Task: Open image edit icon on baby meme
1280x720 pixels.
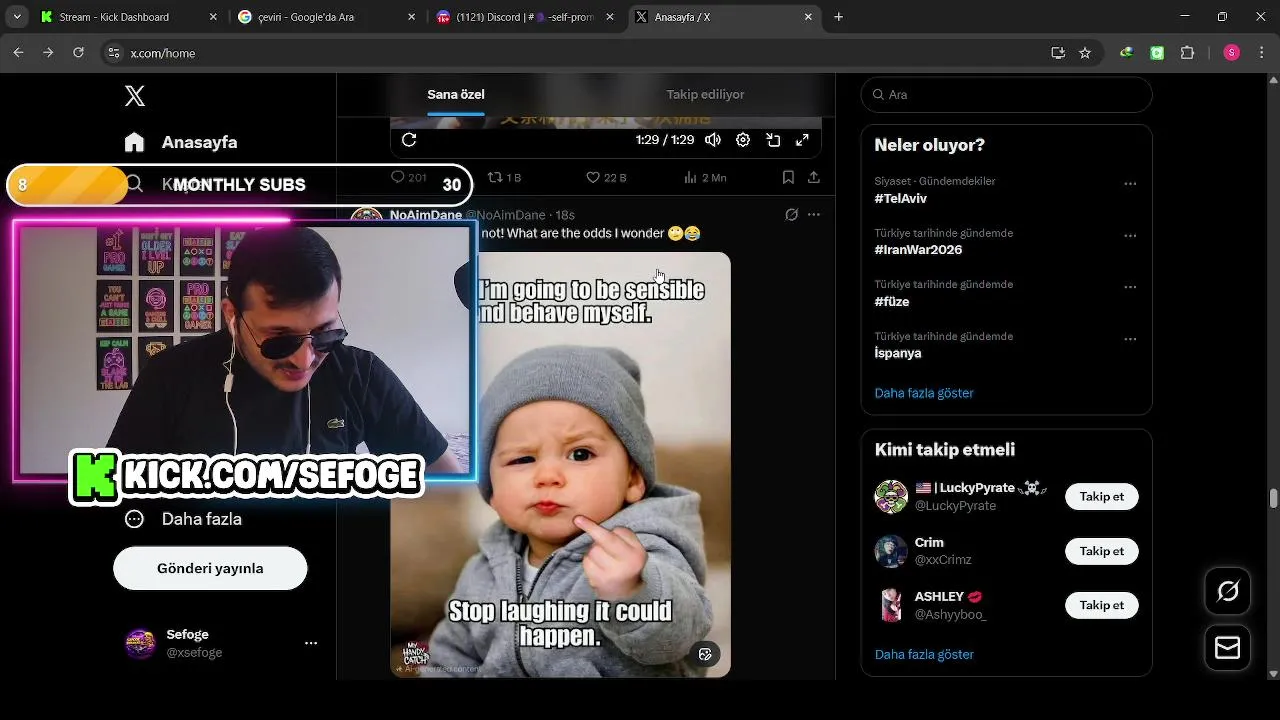Action: coord(705,654)
